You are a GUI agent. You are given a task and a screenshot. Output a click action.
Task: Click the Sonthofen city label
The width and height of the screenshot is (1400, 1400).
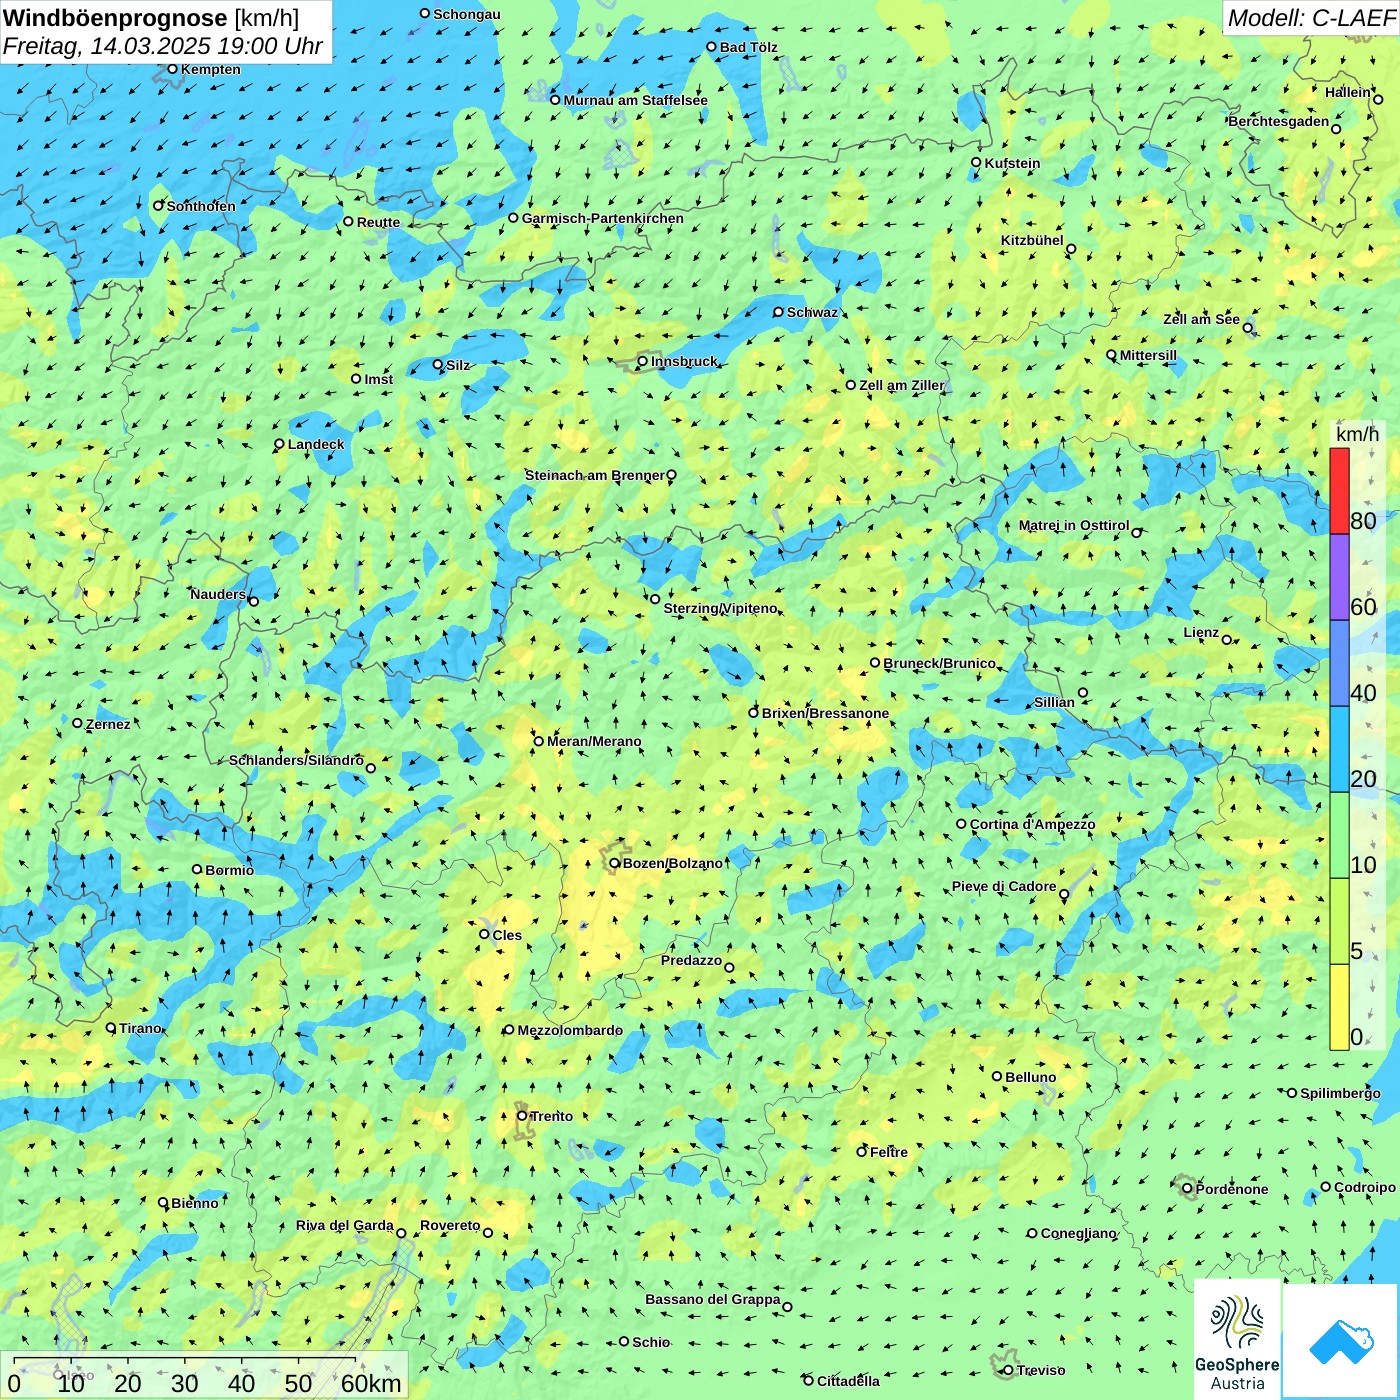[x=201, y=206]
